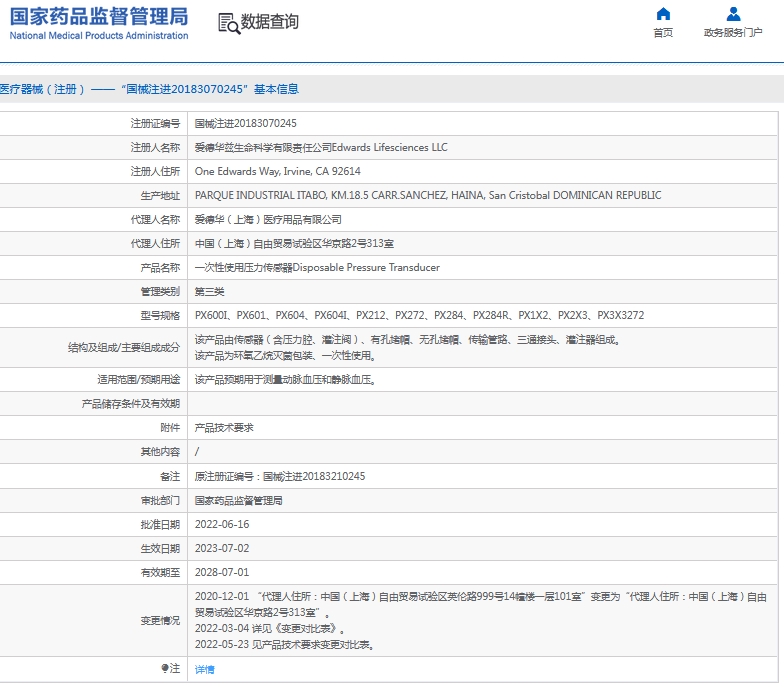Click the model list starting with PX600I
The width and height of the screenshot is (784, 687).
tap(420, 316)
